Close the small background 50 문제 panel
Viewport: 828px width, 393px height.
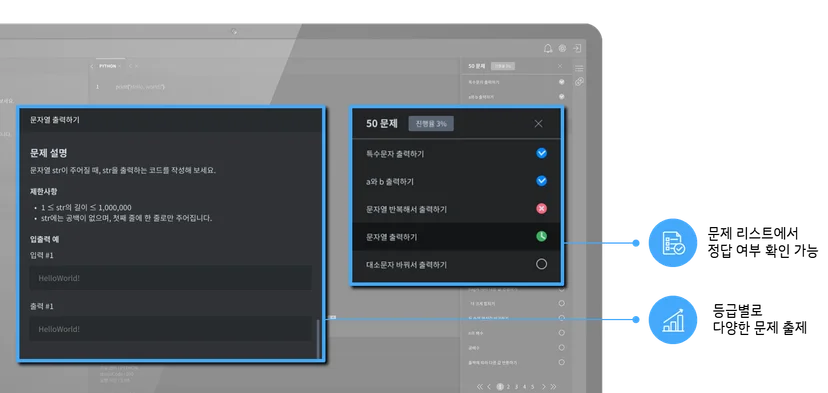(x=560, y=66)
